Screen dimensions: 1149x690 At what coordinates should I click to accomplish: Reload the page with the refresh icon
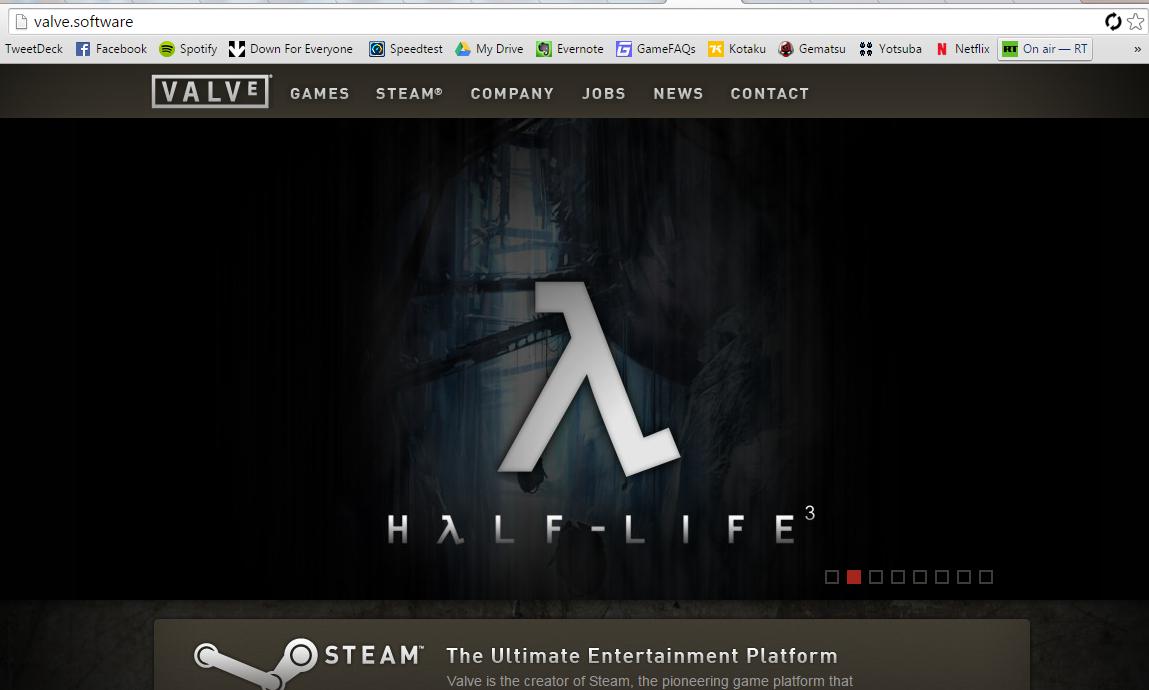click(x=1113, y=21)
